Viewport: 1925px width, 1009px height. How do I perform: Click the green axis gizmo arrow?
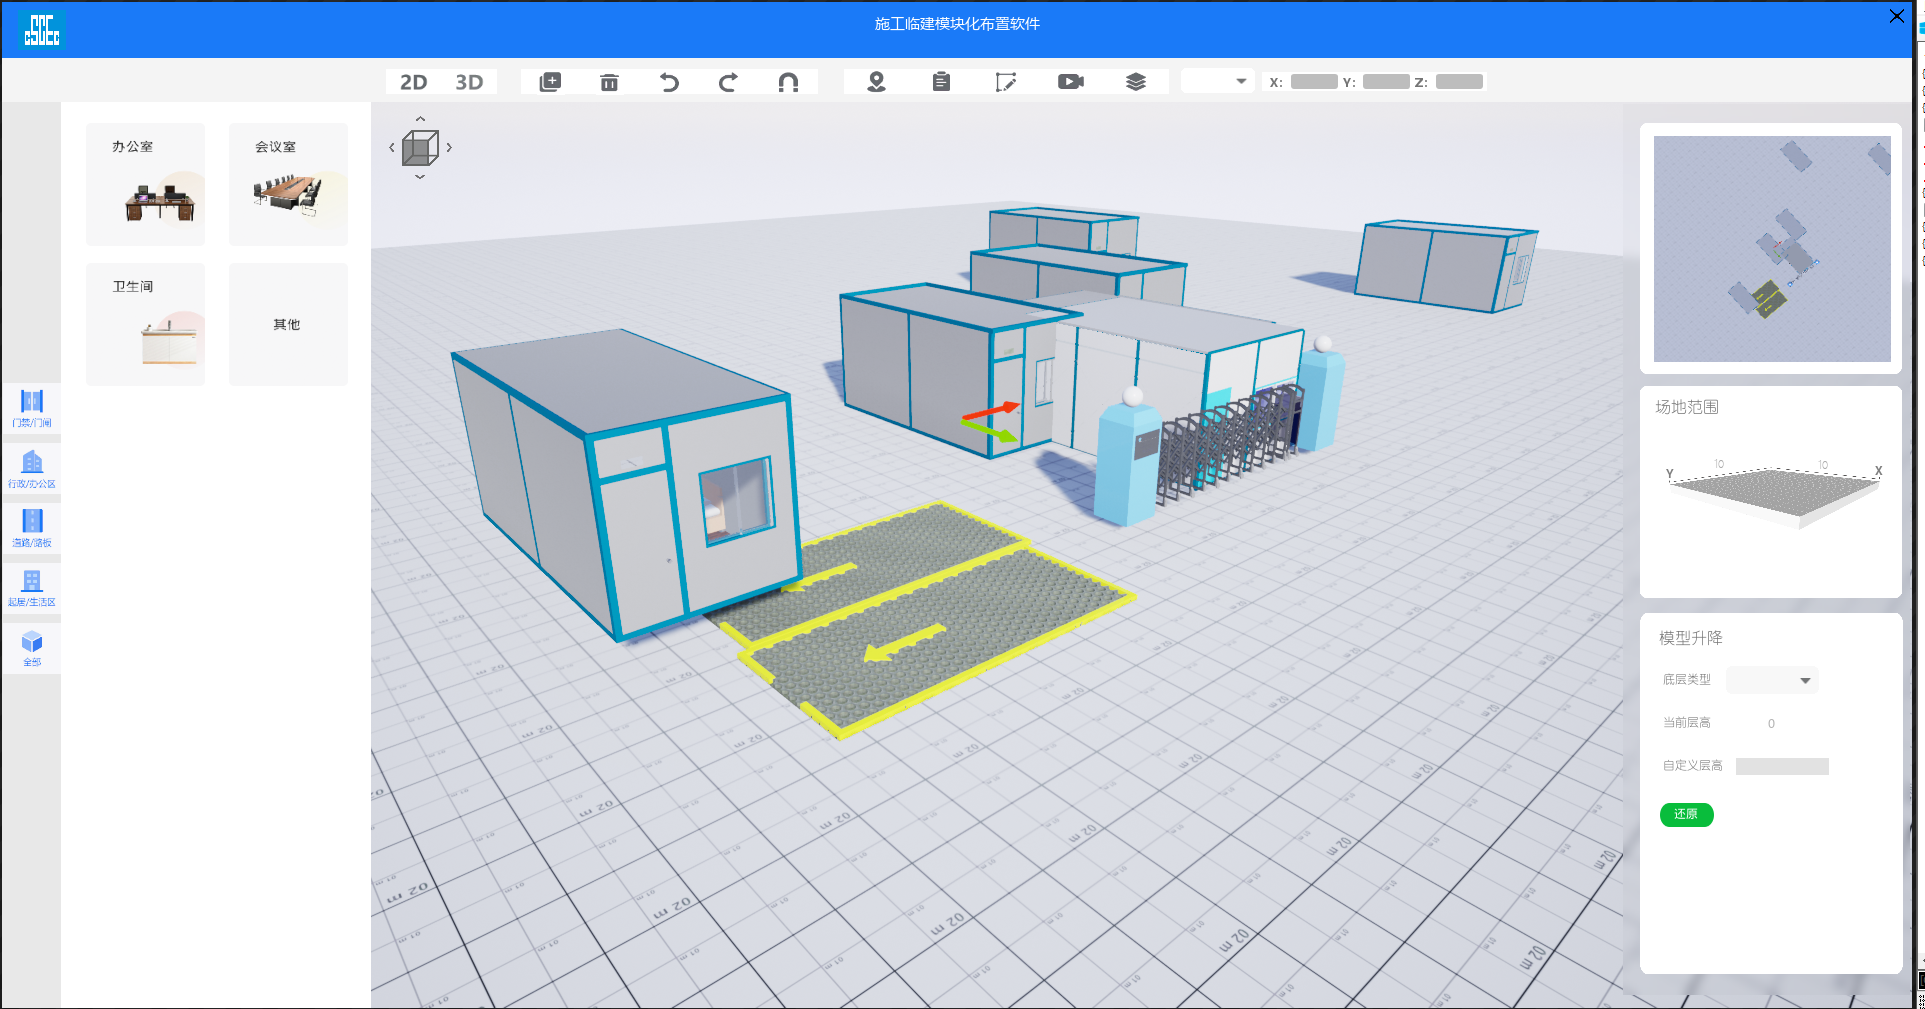[990, 430]
